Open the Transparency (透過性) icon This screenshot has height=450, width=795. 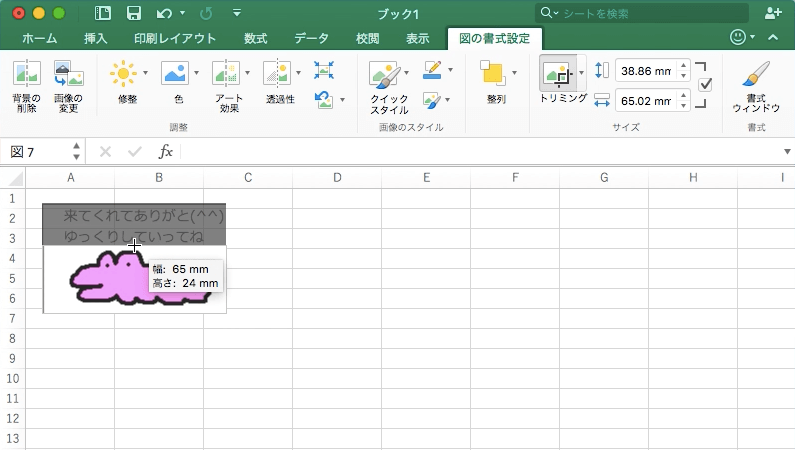(x=277, y=73)
